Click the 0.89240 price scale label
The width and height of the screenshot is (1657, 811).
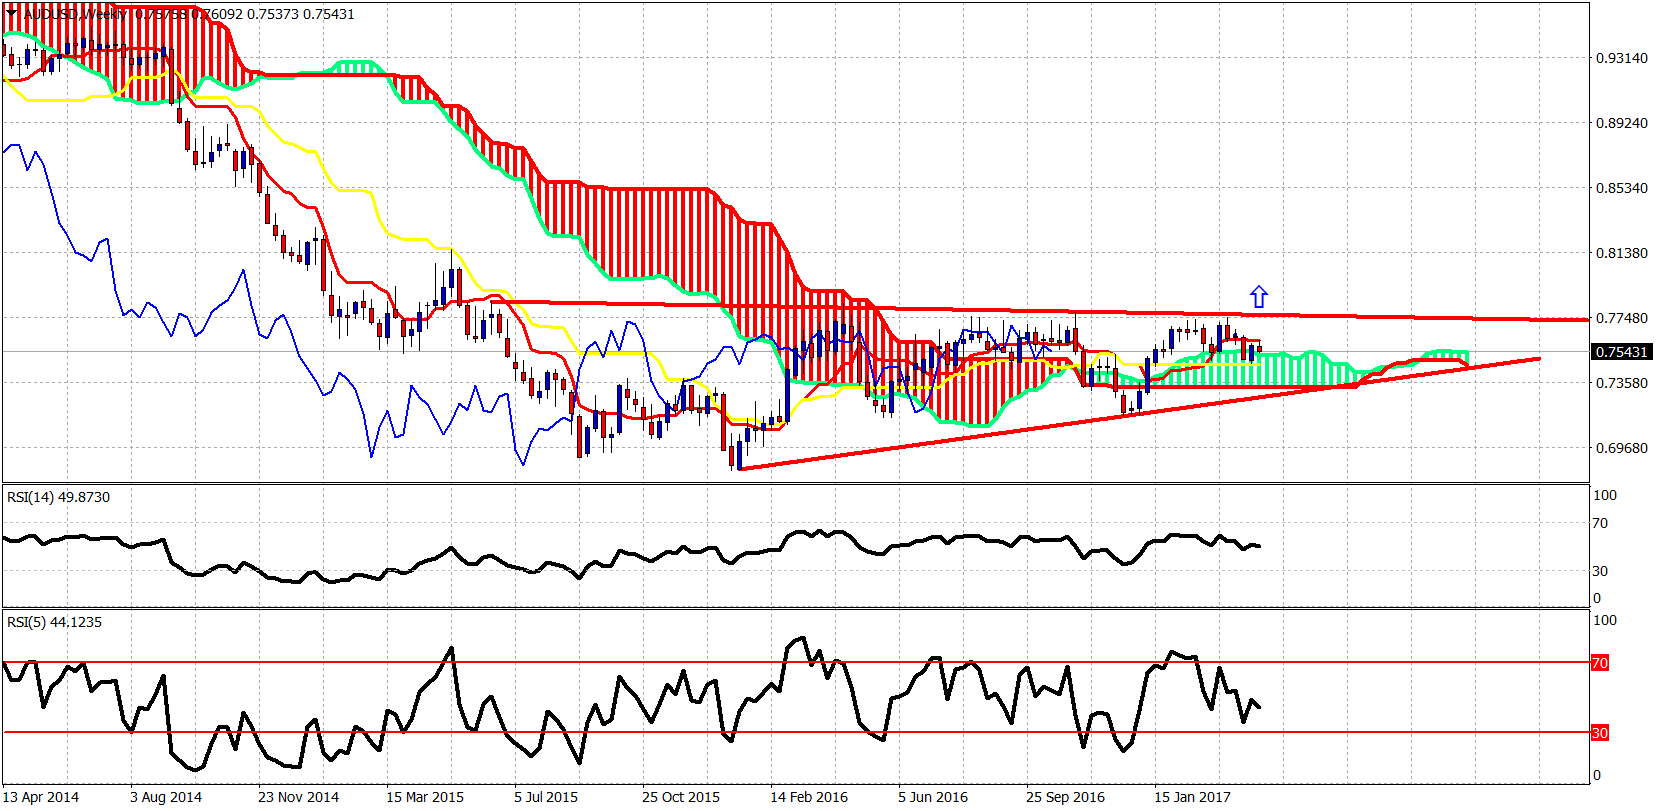(1621, 123)
